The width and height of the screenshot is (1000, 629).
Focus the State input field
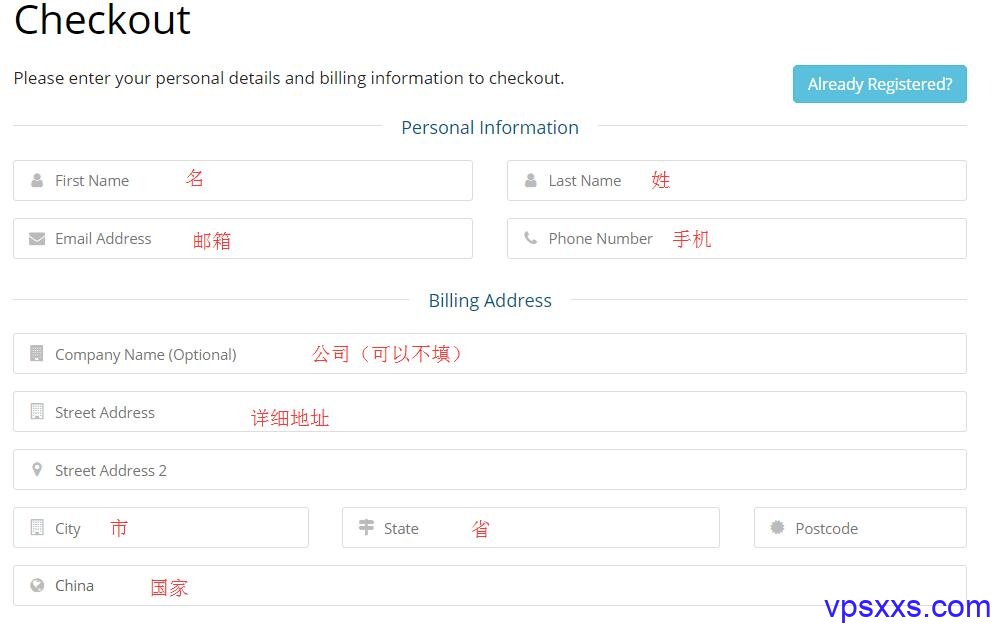(x=531, y=528)
